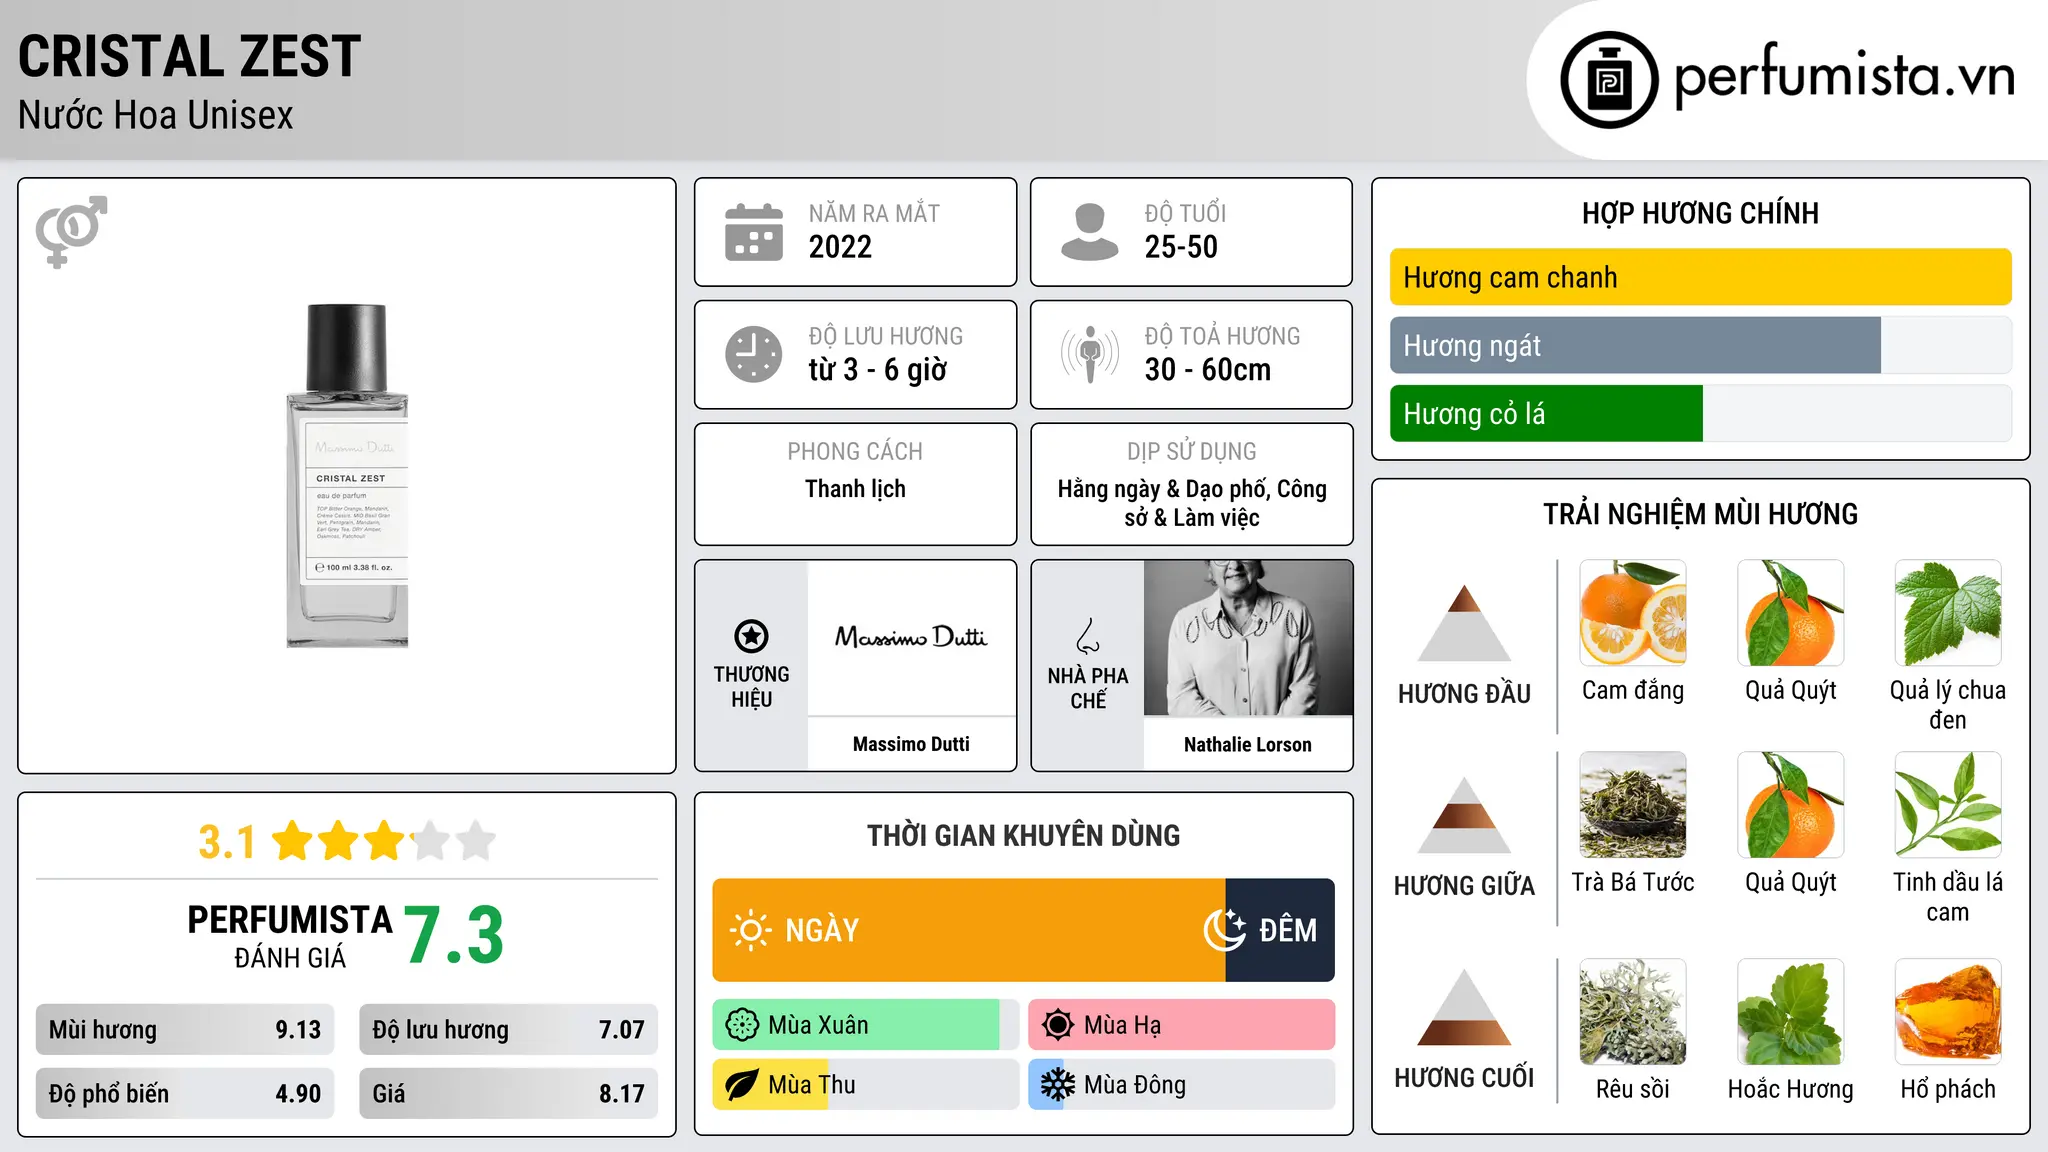The width and height of the screenshot is (2048, 1152).
Task: Open the Quả Quýt image in the Hương Giữa row
Action: click(1791, 805)
